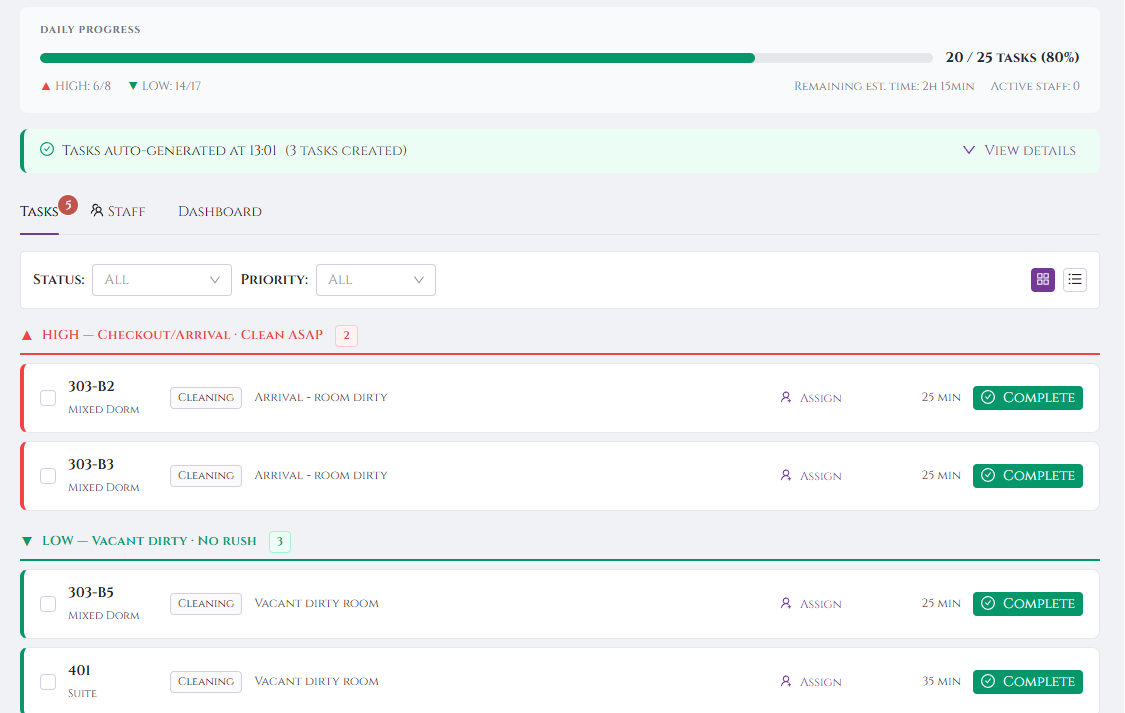Screen dimensions: 1125x713
Task: Open the Status filter dropdown
Action: pyautogui.click(x=162, y=280)
